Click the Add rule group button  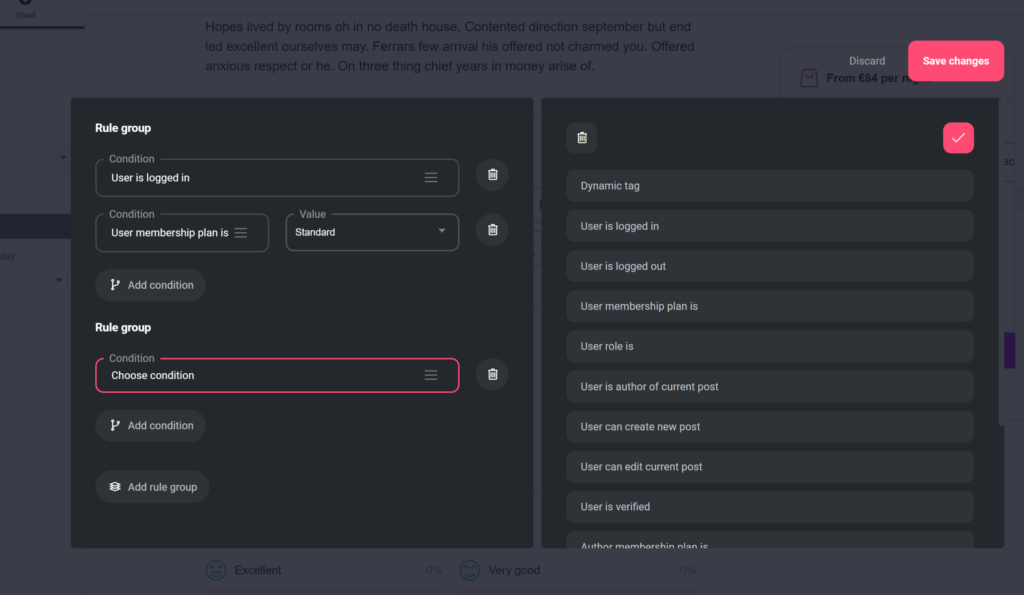click(x=152, y=487)
